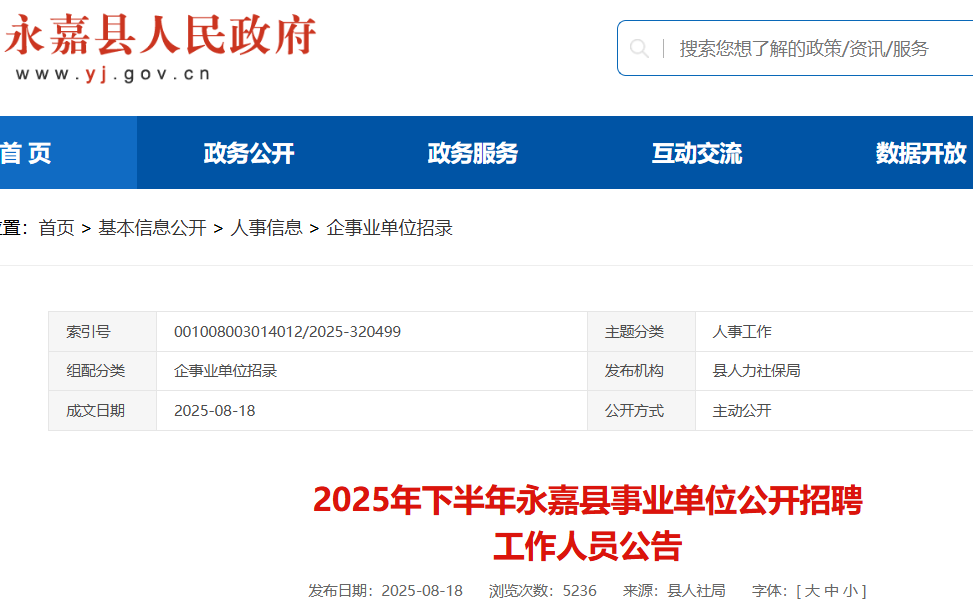Open the 数据开放 navigation tab
The image size is (973, 614).
pyautogui.click(x=921, y=153)
